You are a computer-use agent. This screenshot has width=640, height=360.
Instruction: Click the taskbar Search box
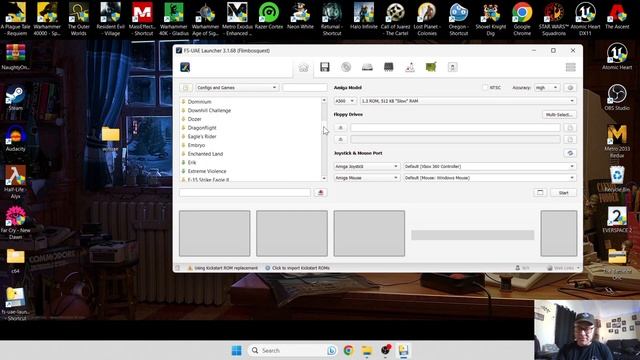coord(293,350)
